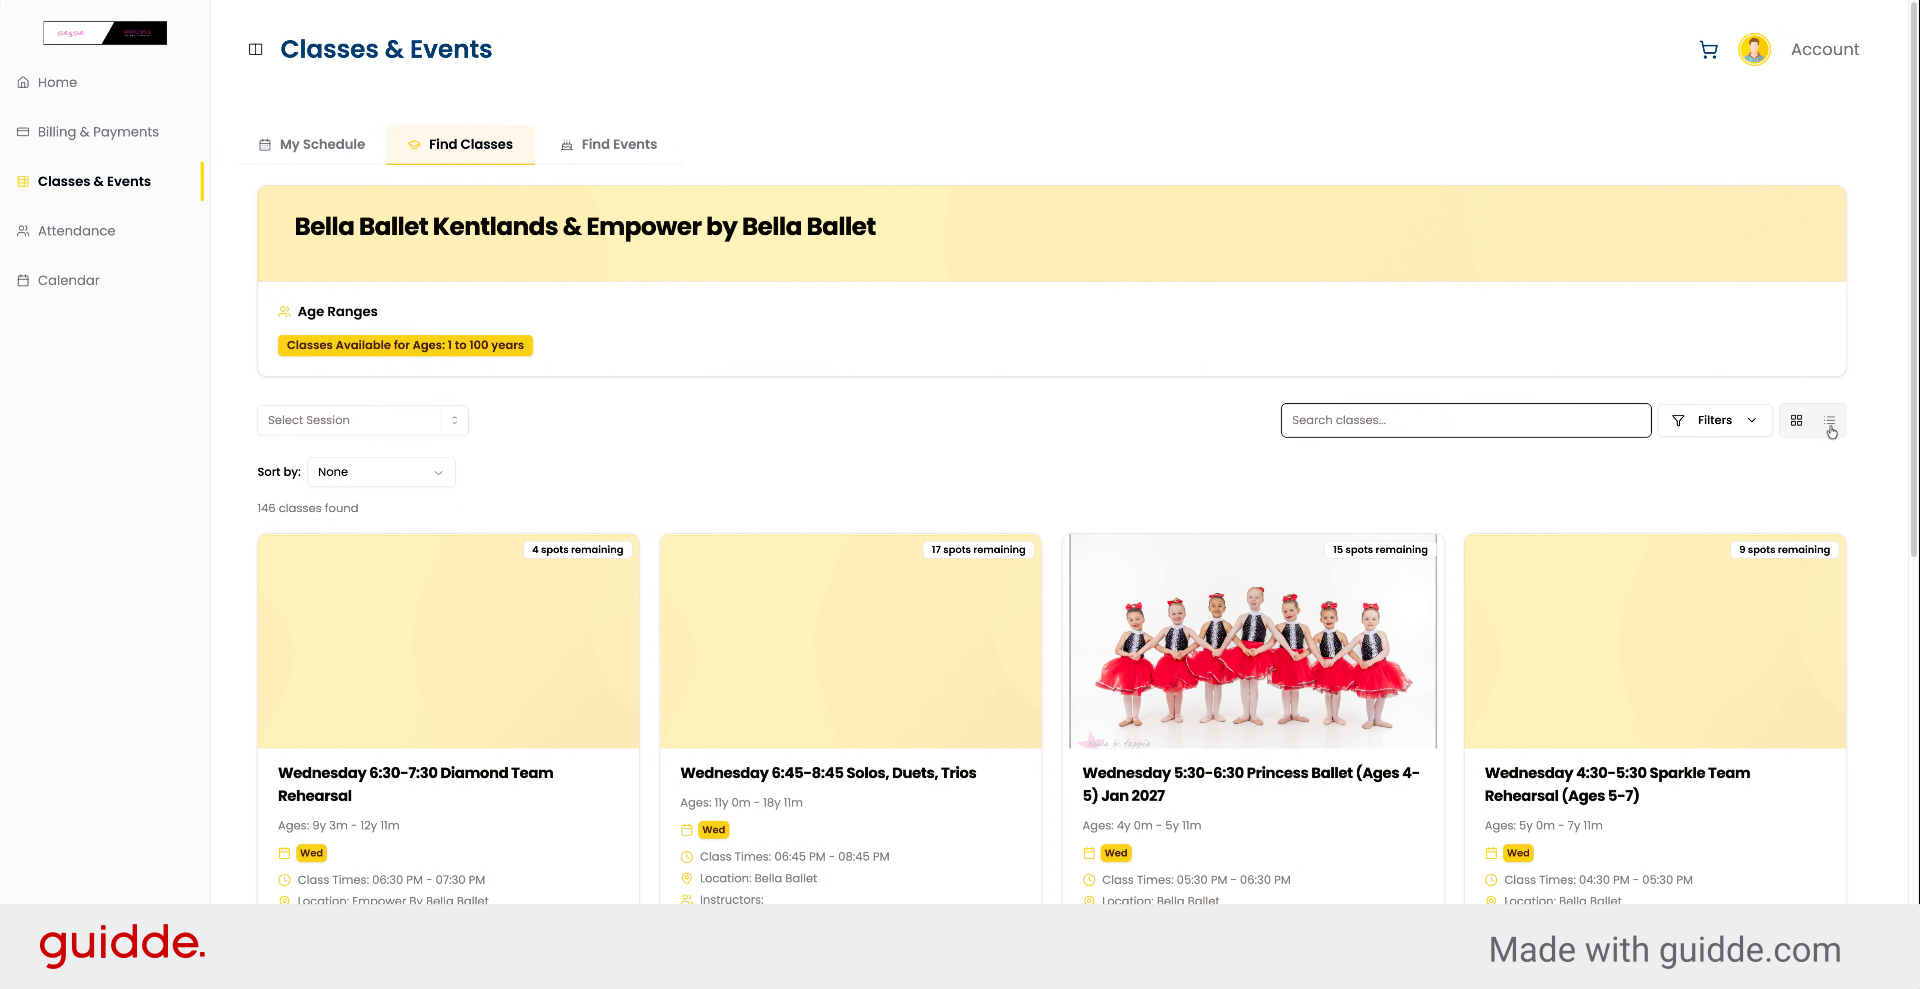Open Solos, Duets, Trios class title
Viewport: 1920px width, 989px height.
point(828,773)
